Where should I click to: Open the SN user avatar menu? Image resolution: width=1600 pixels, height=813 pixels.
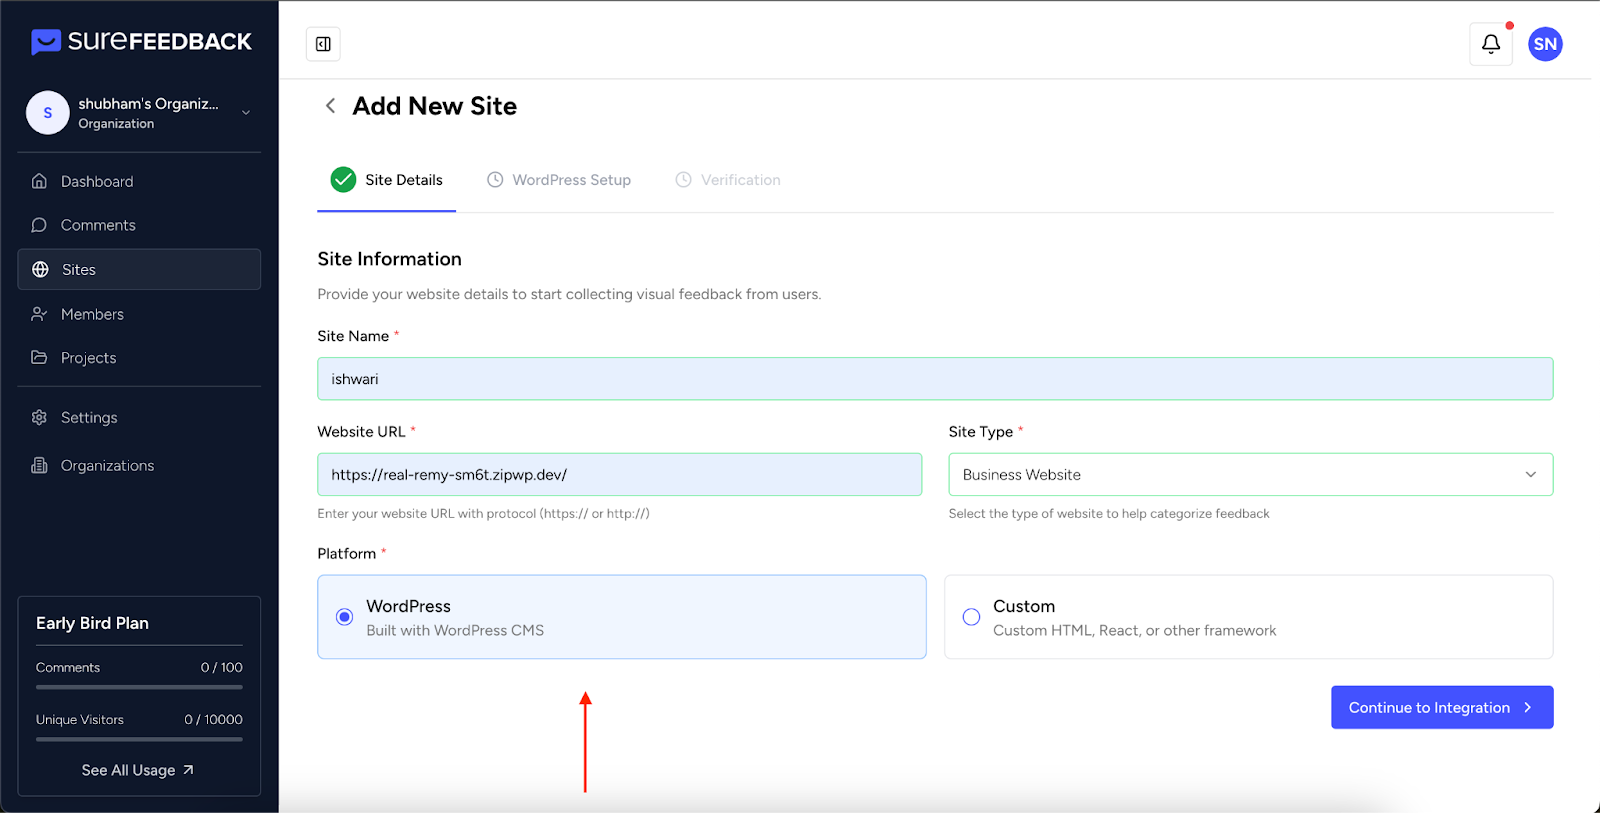tap(1545, 44)
